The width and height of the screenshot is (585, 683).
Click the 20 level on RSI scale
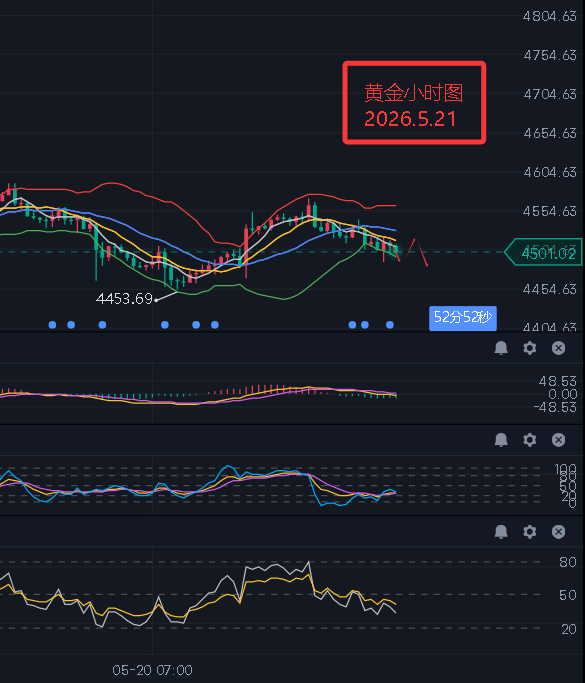568,629
